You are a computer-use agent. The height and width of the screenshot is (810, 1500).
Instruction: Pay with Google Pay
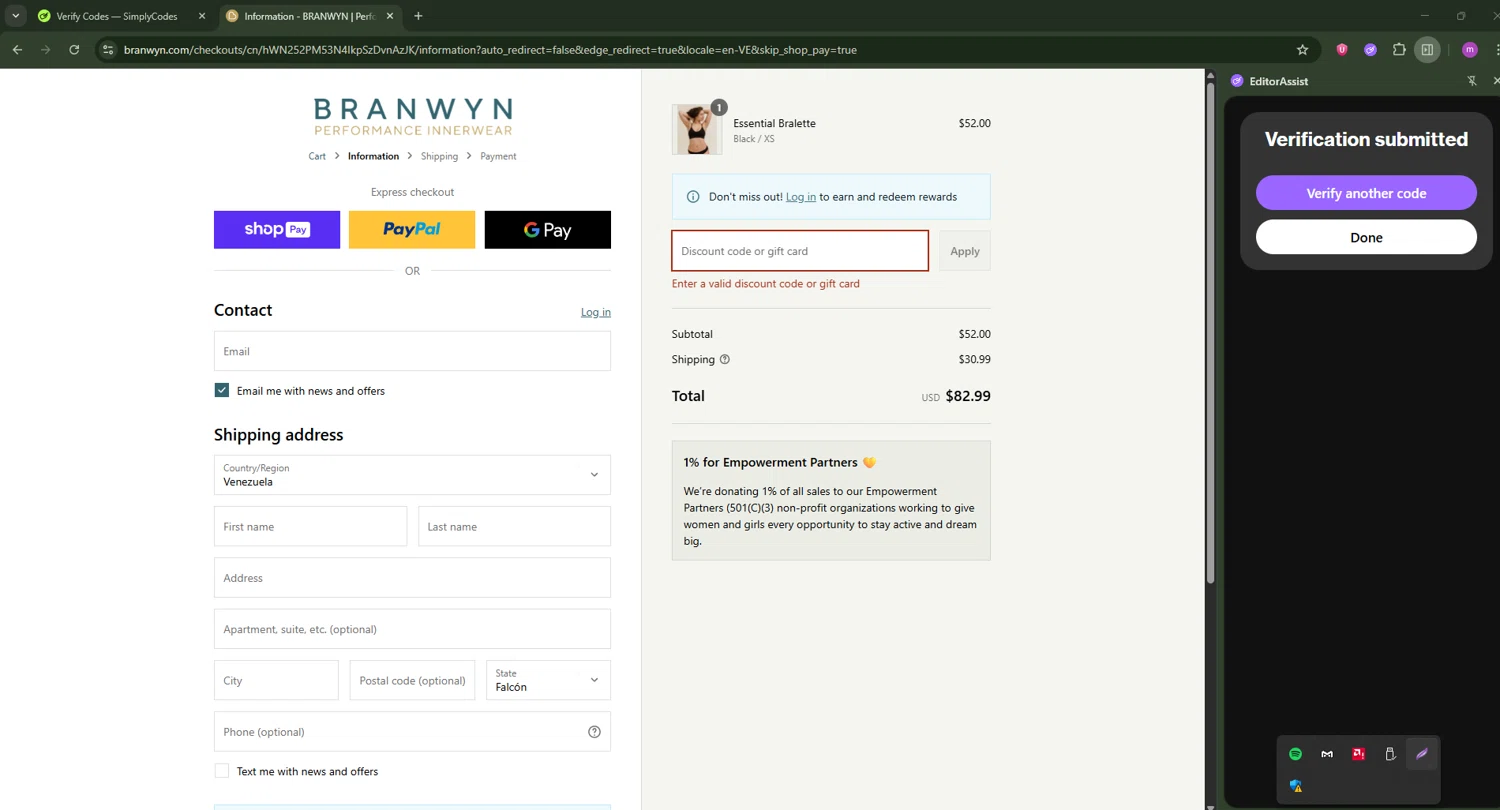pos(548,230)
